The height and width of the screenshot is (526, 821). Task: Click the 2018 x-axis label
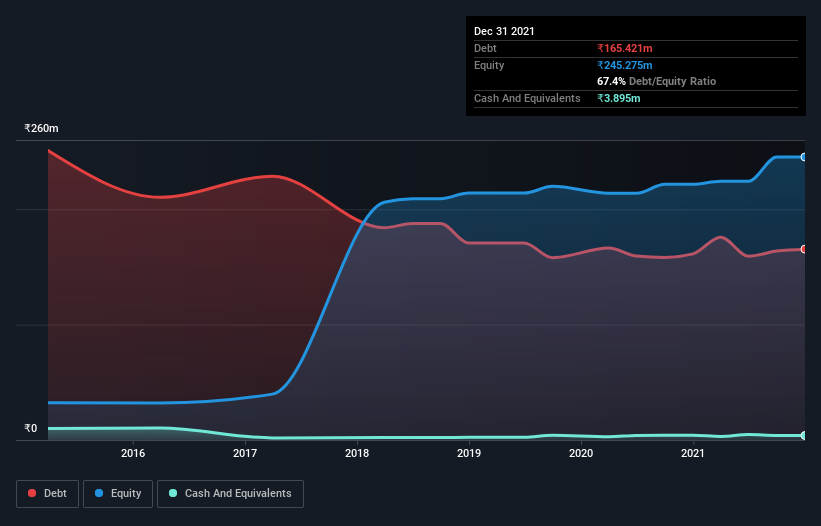pyautogui.click(x=357, y=453)
